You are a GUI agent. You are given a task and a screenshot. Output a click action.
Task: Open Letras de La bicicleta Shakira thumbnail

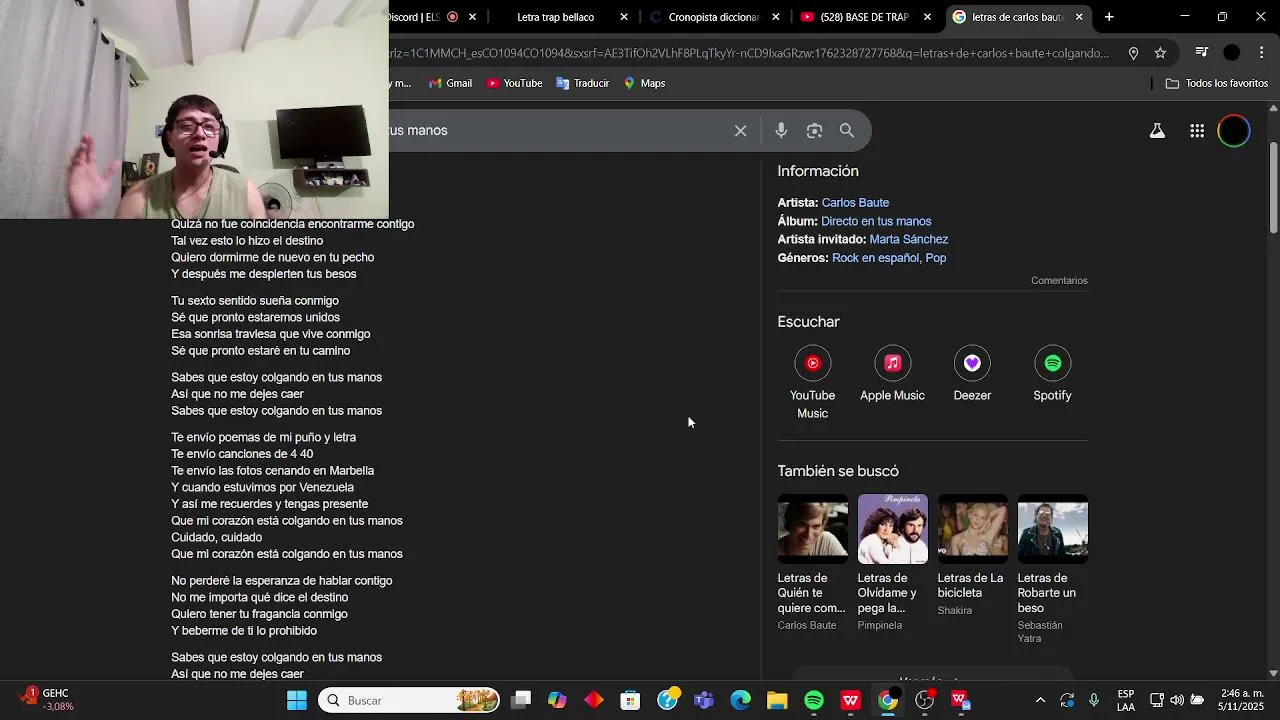pos(972,529)
